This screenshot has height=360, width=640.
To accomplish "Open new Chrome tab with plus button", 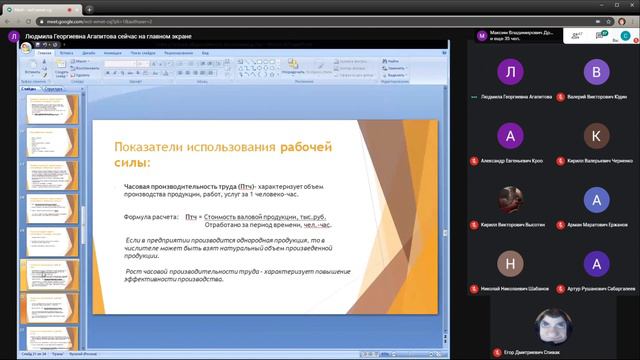I will 89,9.
